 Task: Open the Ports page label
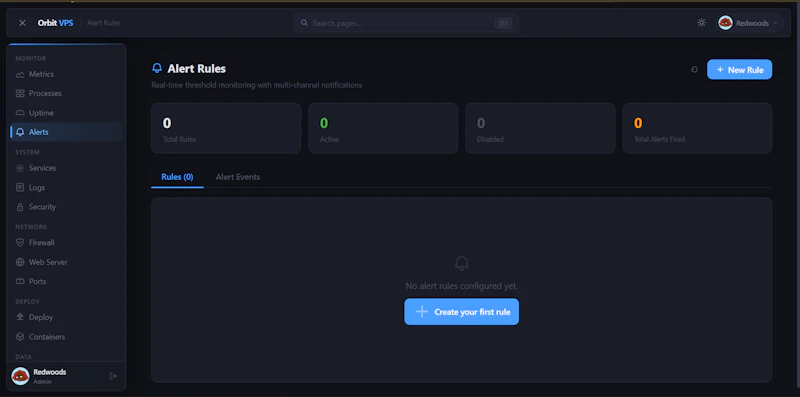point(37,281)
